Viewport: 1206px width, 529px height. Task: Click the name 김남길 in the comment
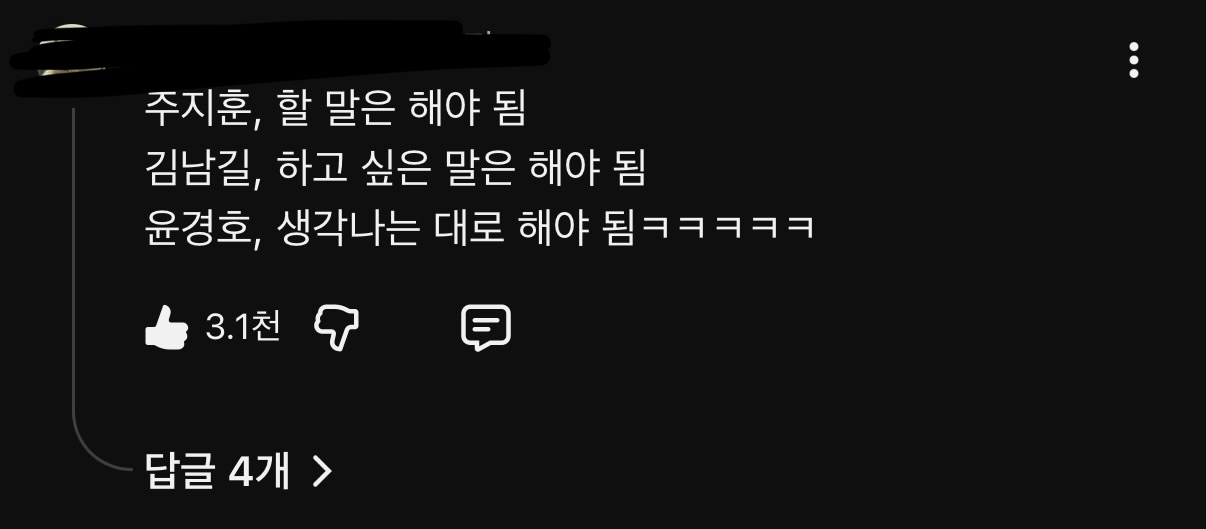point(196,169)
